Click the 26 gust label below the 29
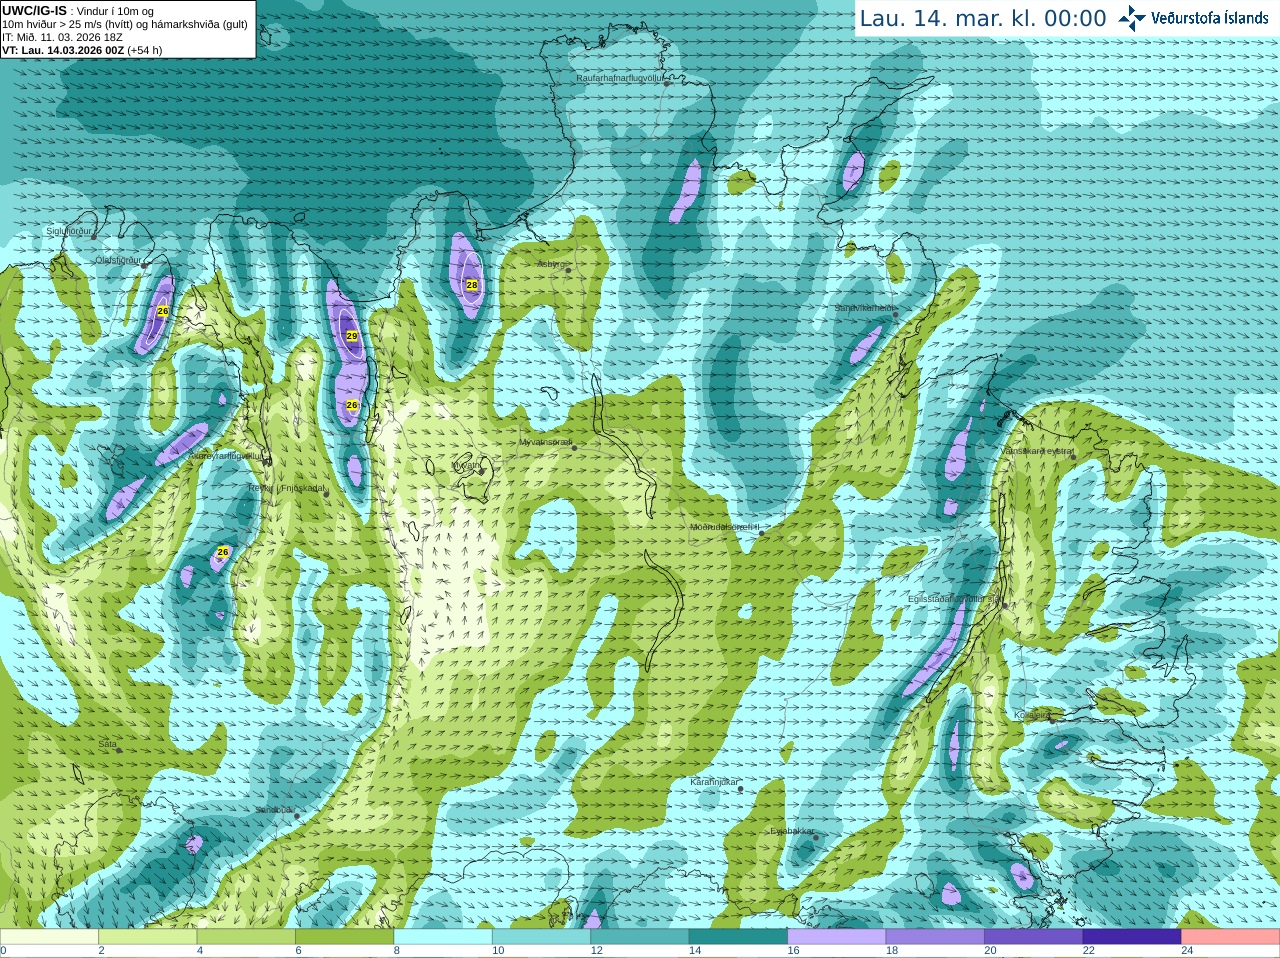The image size is (1280, 958). tap(352, 405)
